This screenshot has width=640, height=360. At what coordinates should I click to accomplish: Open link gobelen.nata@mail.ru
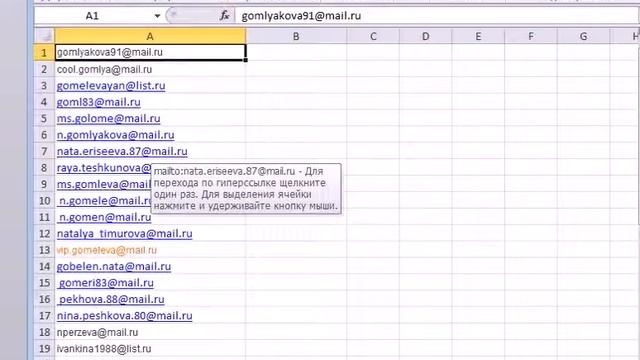click(x=114, y=266)
